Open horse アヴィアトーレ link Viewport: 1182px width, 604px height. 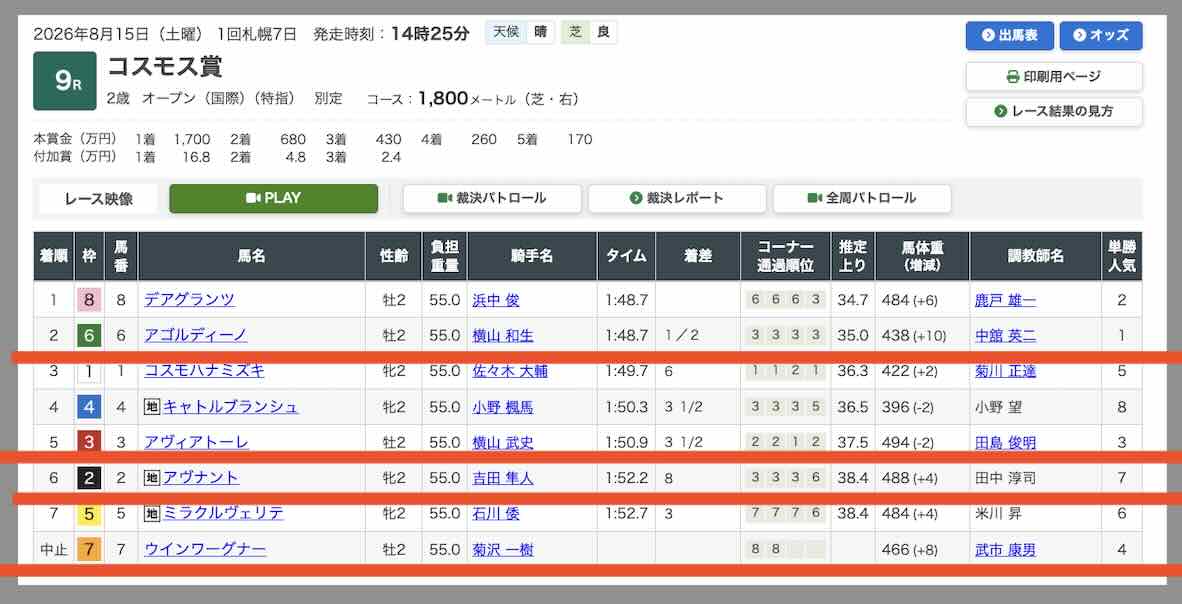196,442
